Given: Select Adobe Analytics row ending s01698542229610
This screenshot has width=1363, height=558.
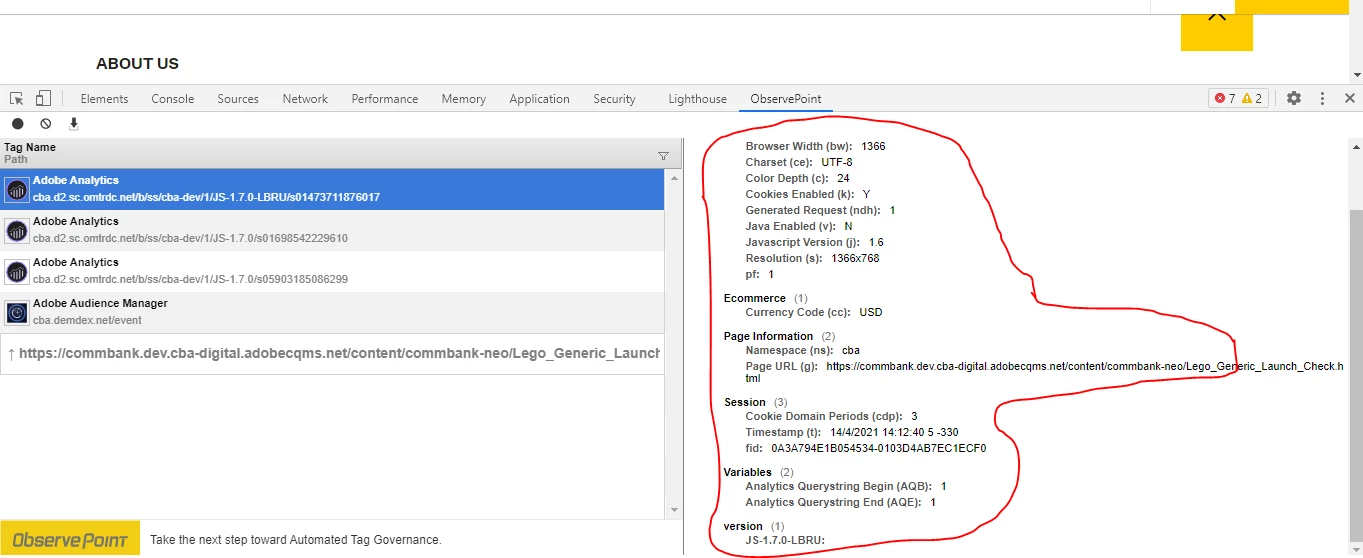Looking at the screenshot, I should [x=332, y=230].
